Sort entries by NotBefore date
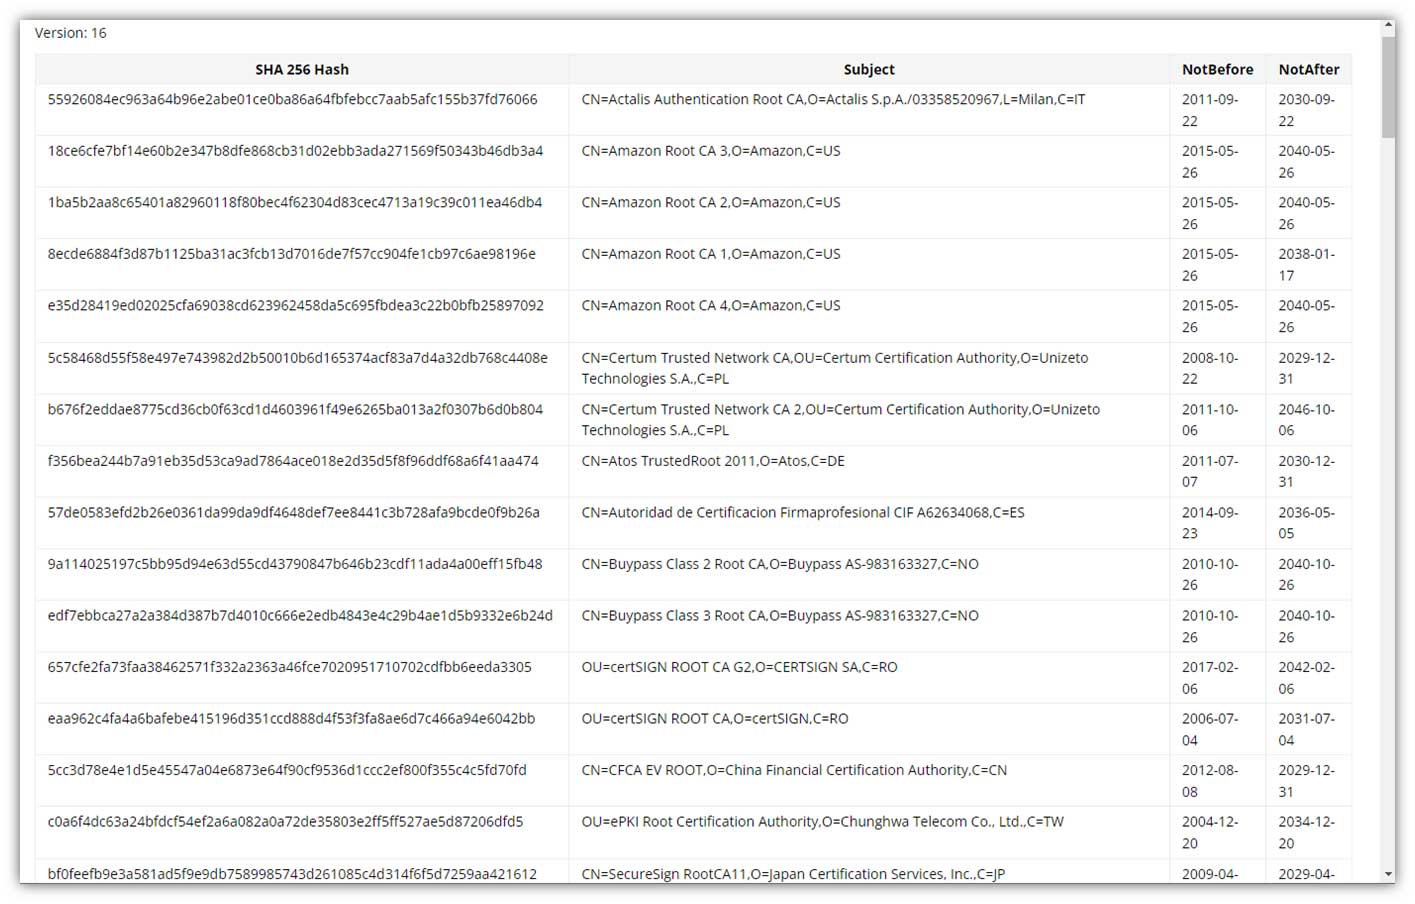The image size is (1415, 904). click(x=1217, y=69)
